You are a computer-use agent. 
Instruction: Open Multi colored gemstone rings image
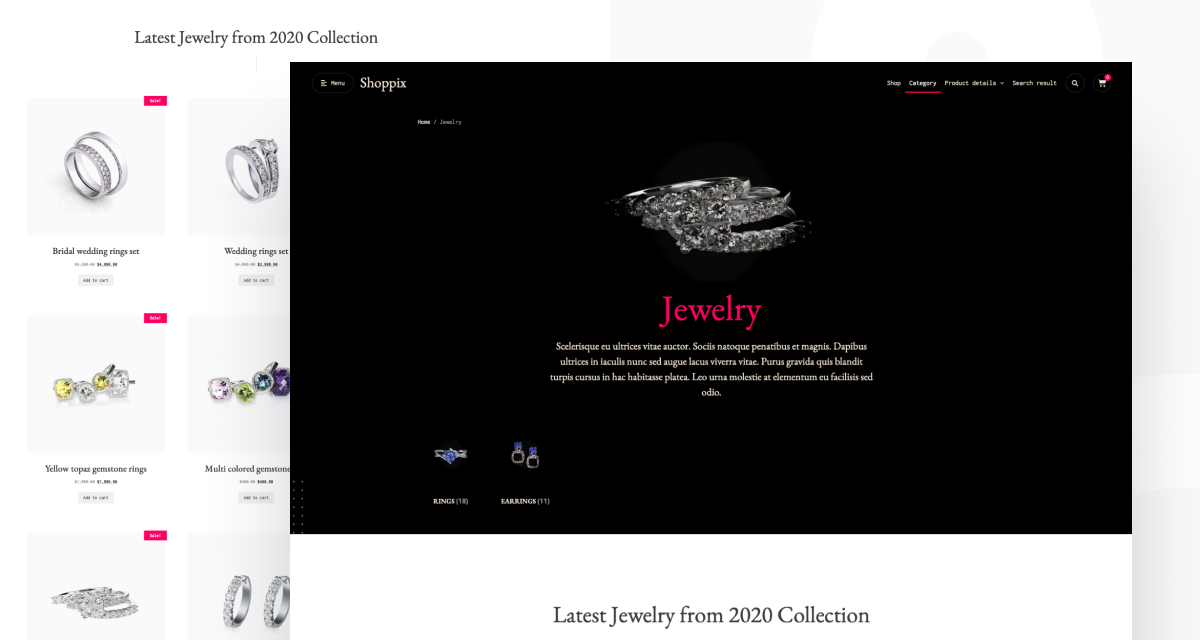click(x=239, y=384)
